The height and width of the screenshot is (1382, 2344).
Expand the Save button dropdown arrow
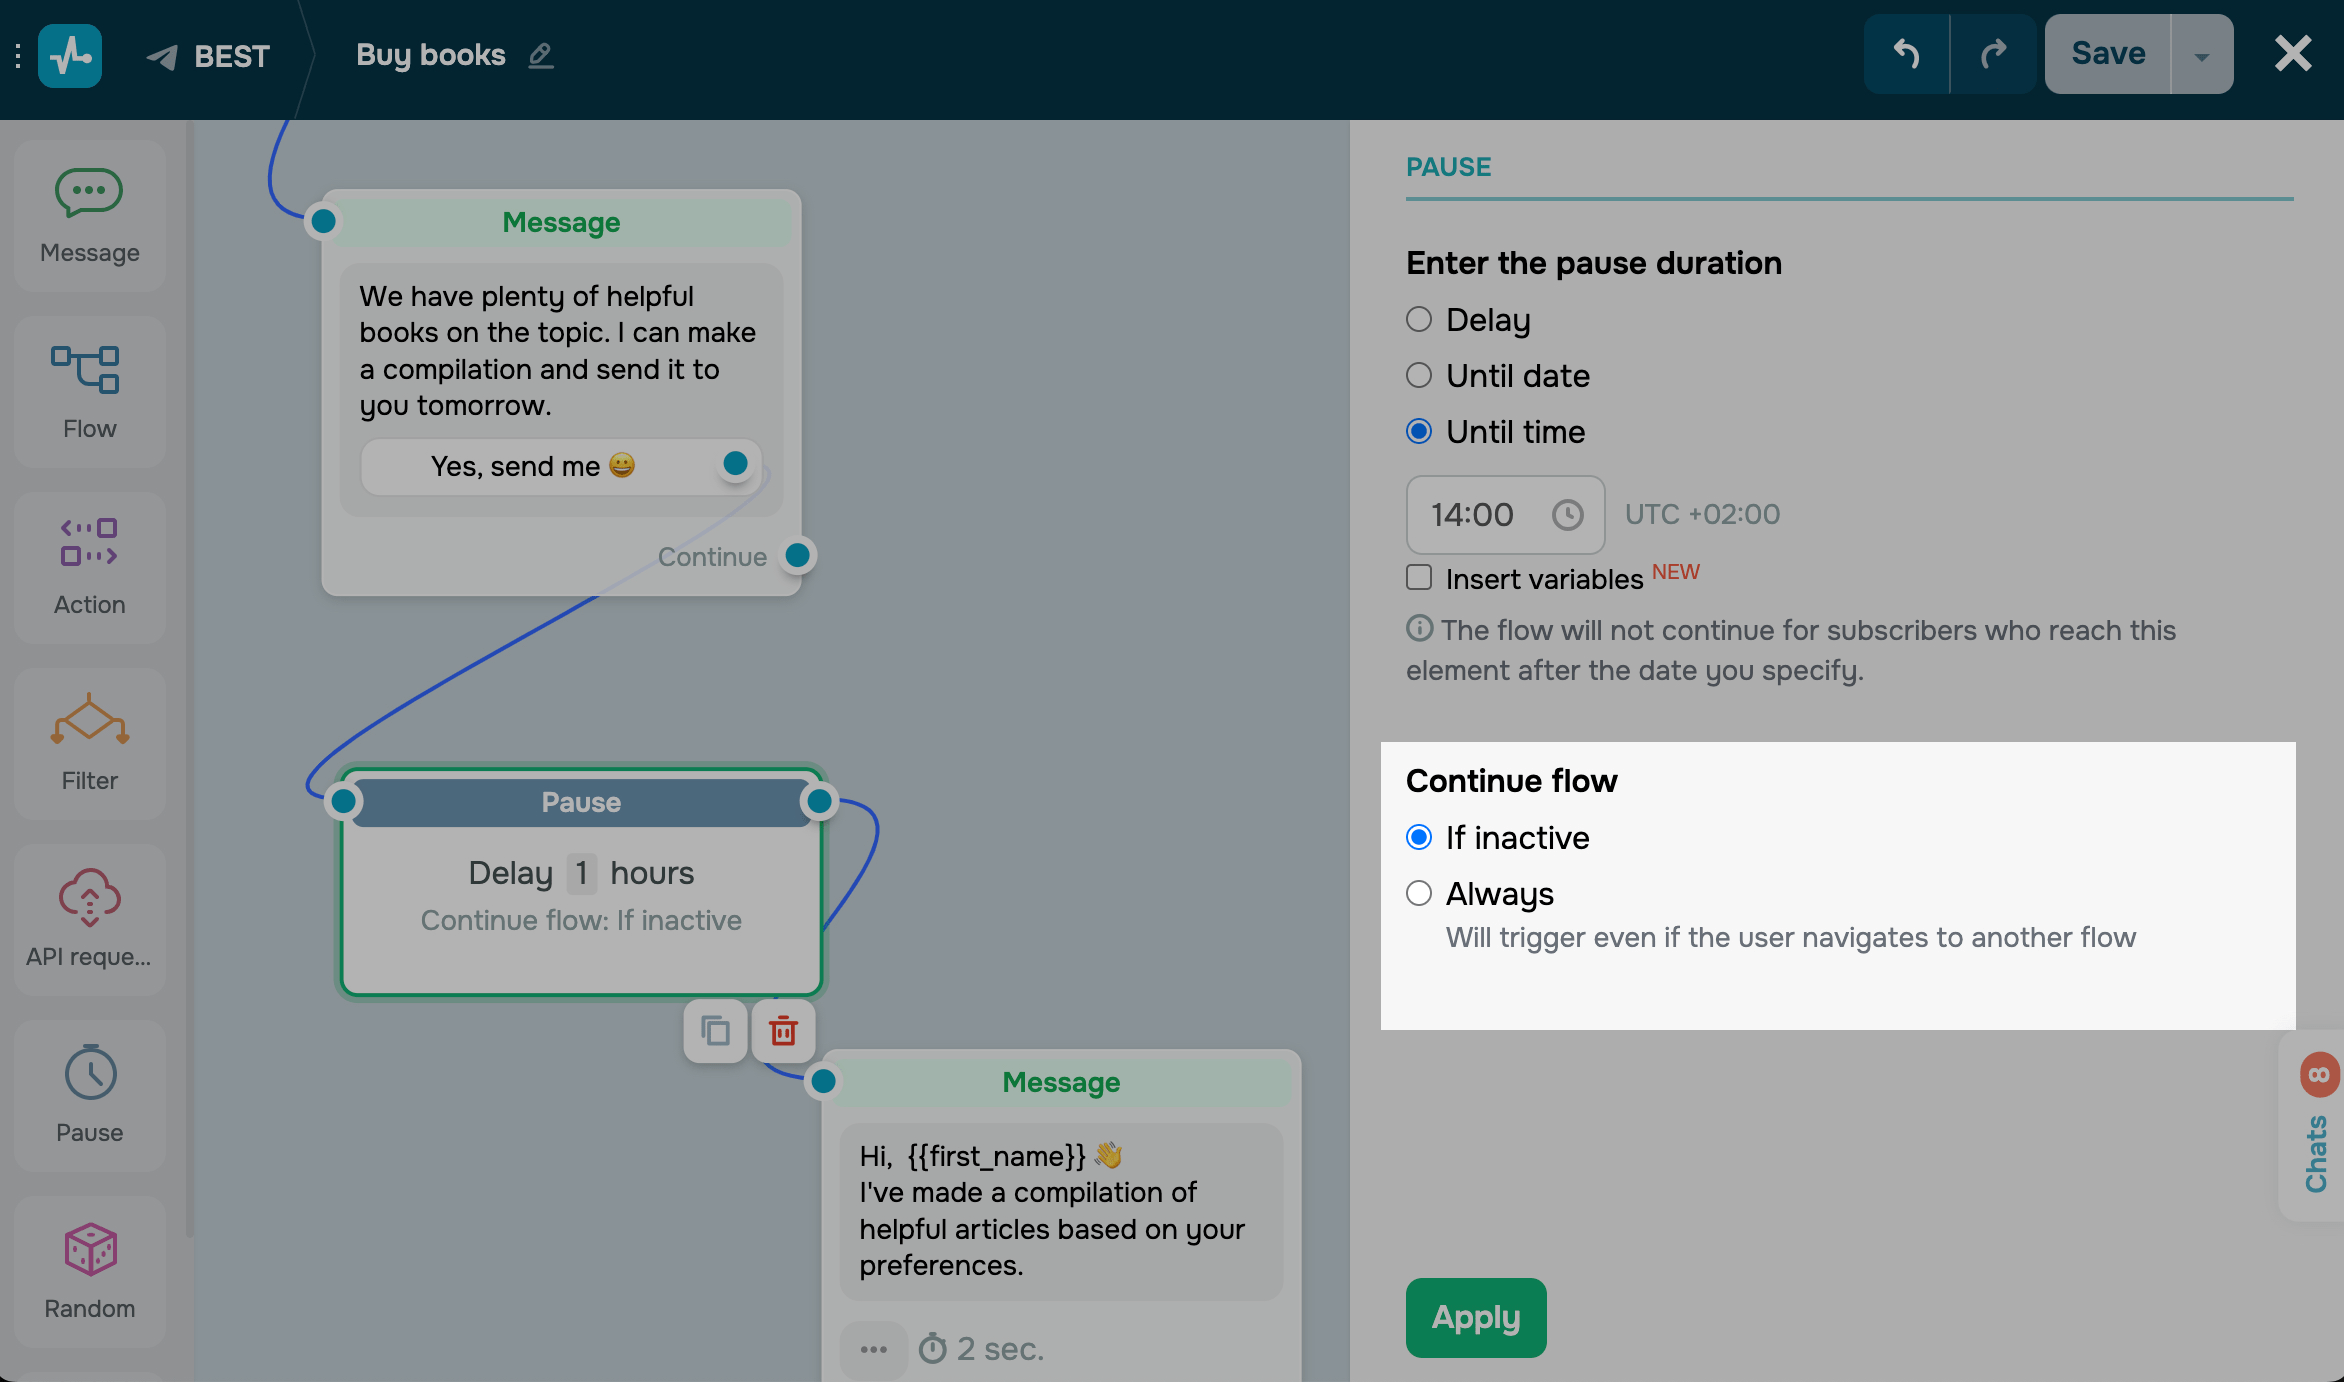coord(2201,55)
